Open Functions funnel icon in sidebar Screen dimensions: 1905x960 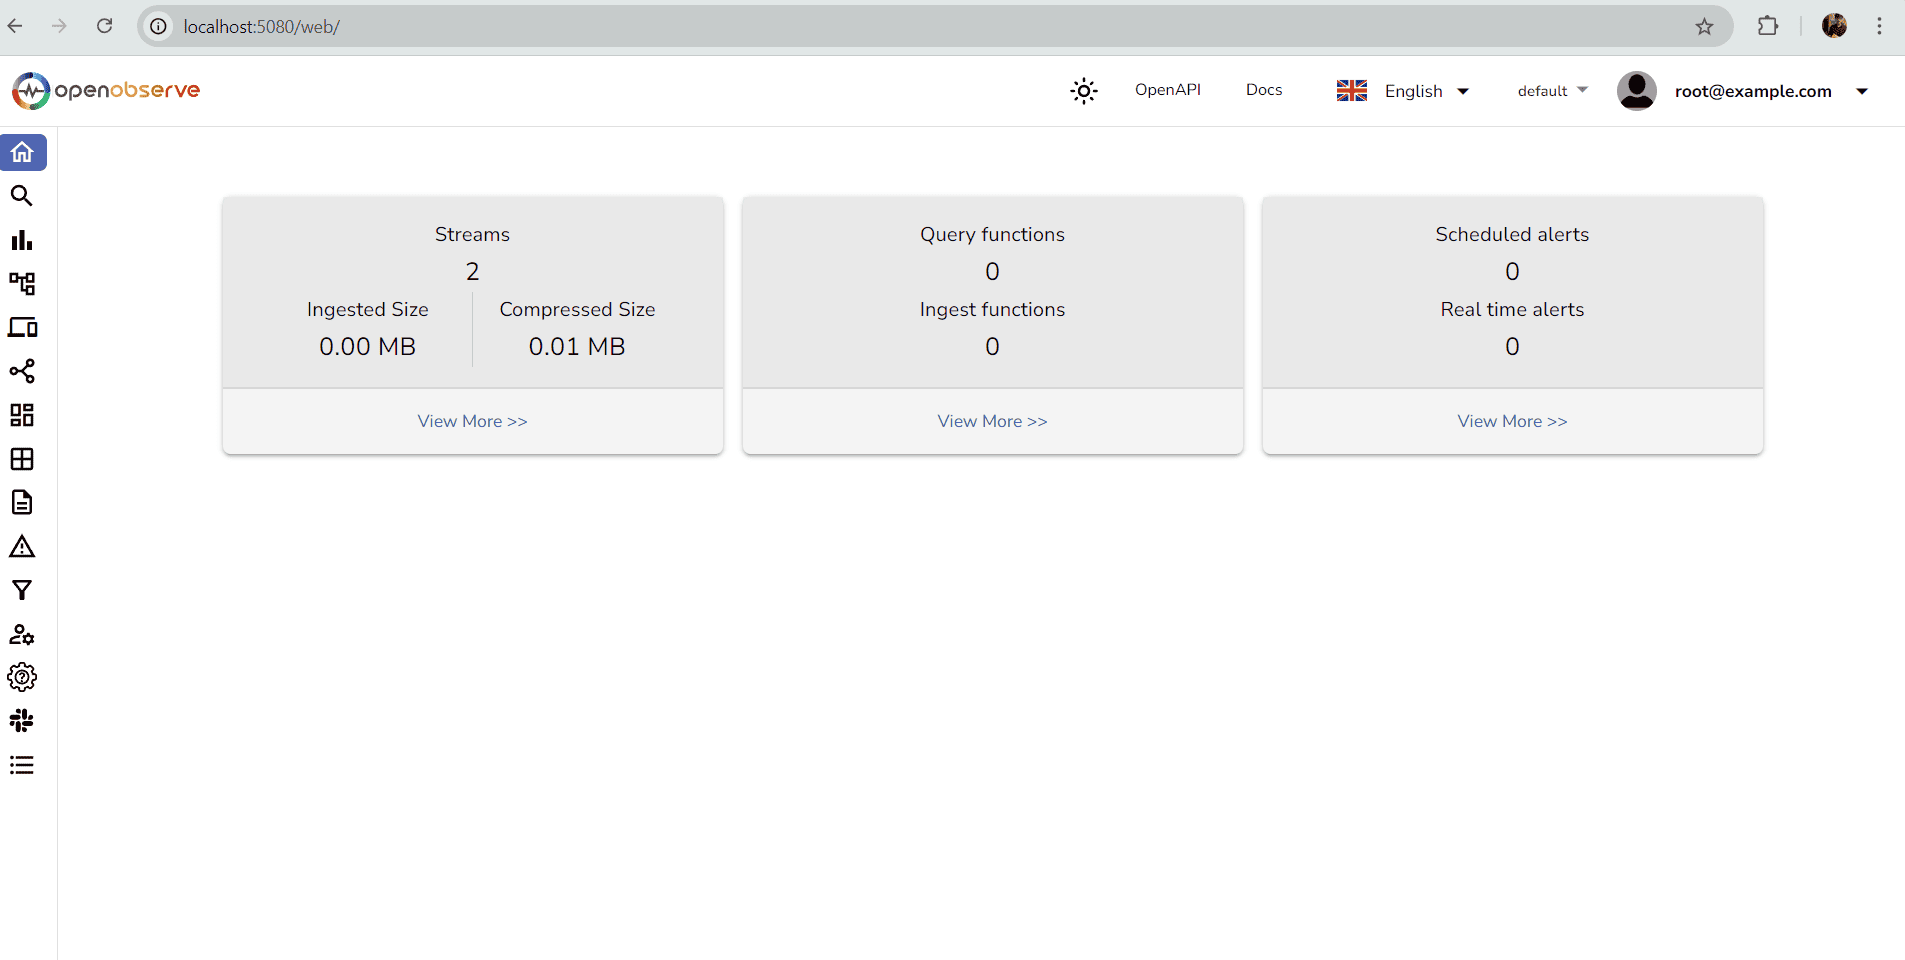click(22, 590)
